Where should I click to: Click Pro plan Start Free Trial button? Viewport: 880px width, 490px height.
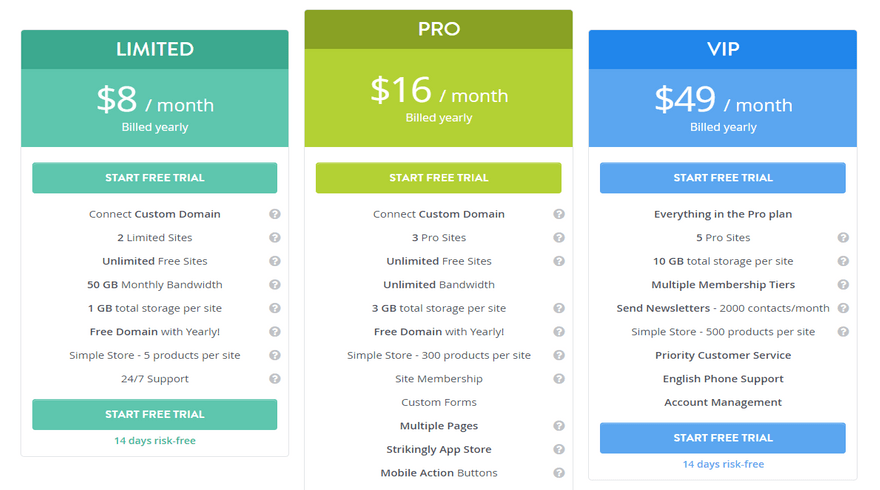(438, 178)
